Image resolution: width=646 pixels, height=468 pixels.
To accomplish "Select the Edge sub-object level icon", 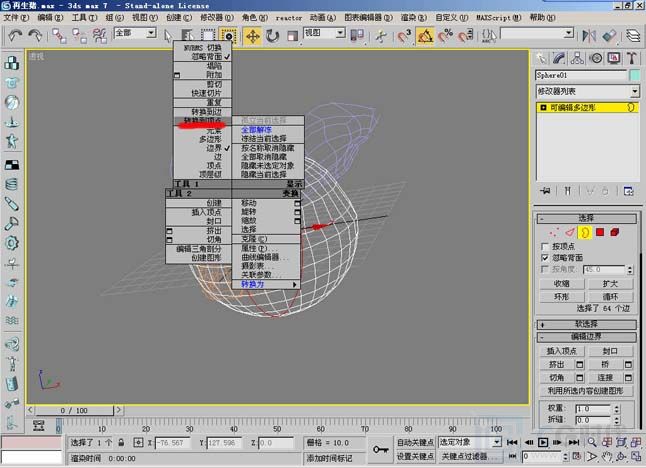I will point(570,233).
